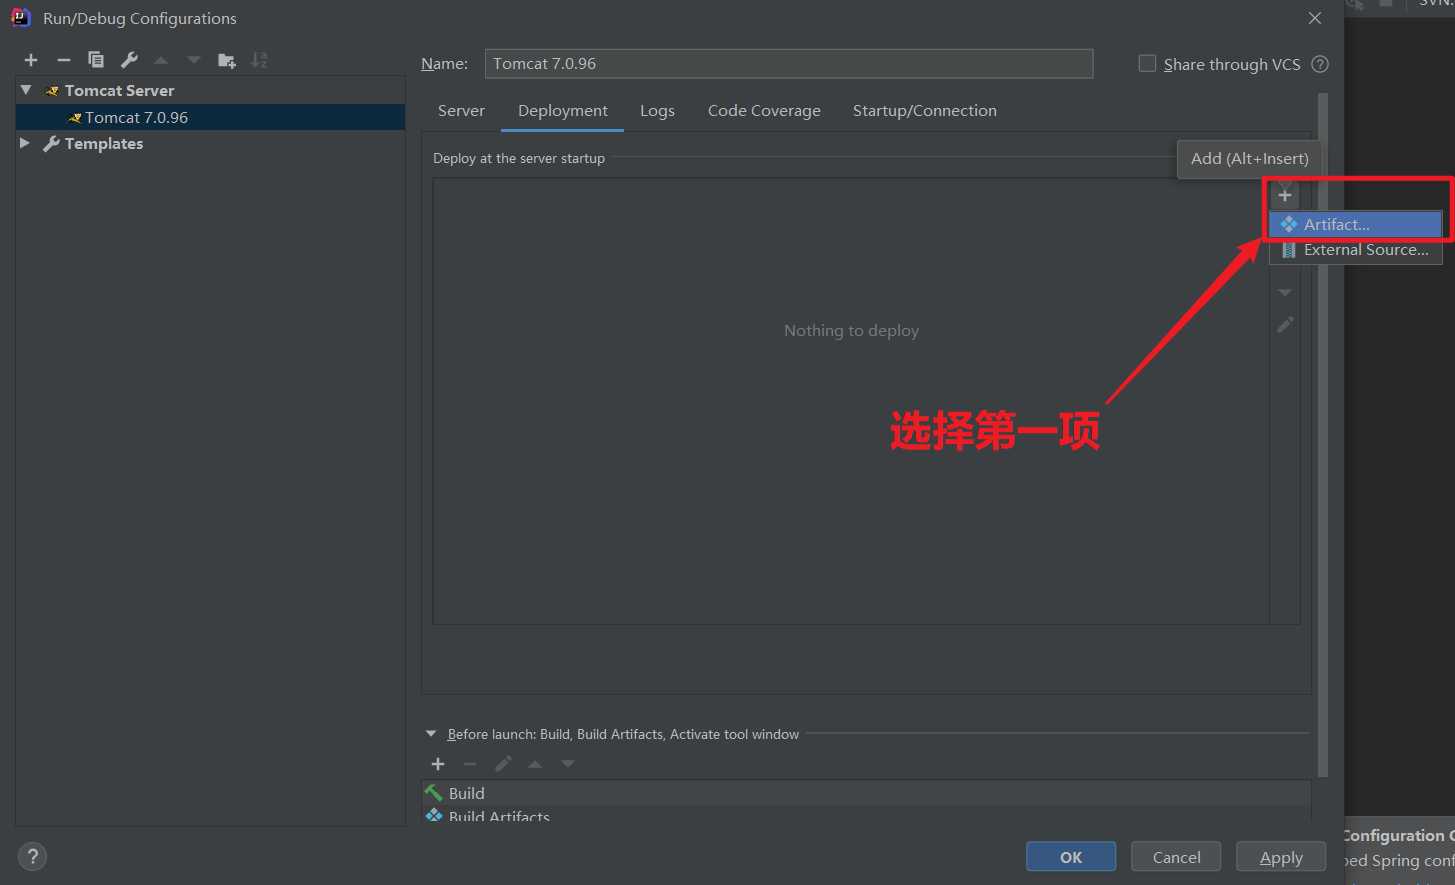Select Tomcat 7.0.96 configuration in tree
The height and width of the screenshot is (885, 1455).
tap(210, 117)
